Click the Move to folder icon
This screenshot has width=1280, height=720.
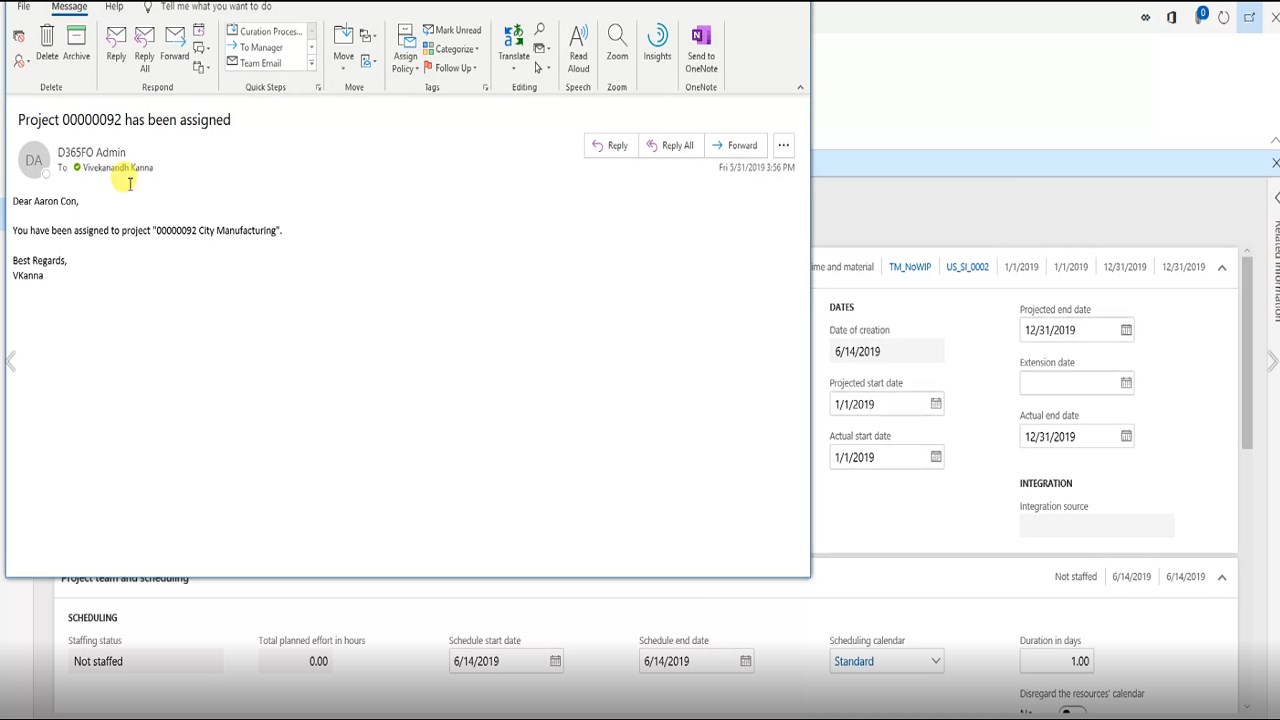click(x=343, y=46)
